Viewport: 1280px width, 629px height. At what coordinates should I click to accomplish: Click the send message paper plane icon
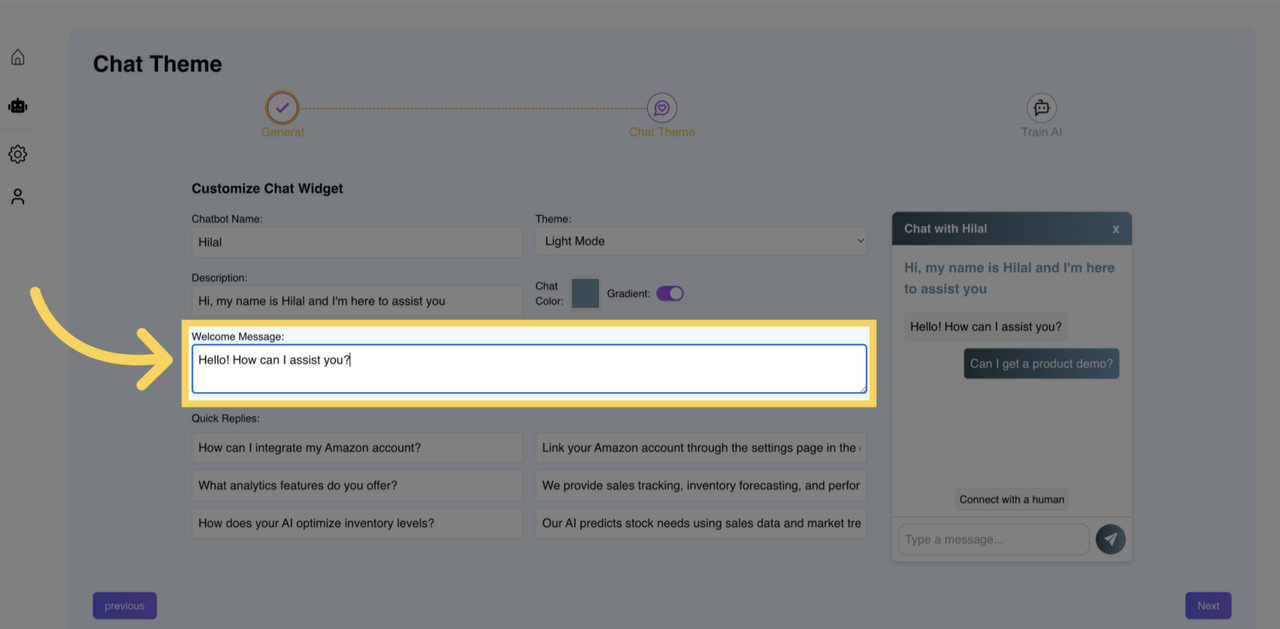[1110, 539]
